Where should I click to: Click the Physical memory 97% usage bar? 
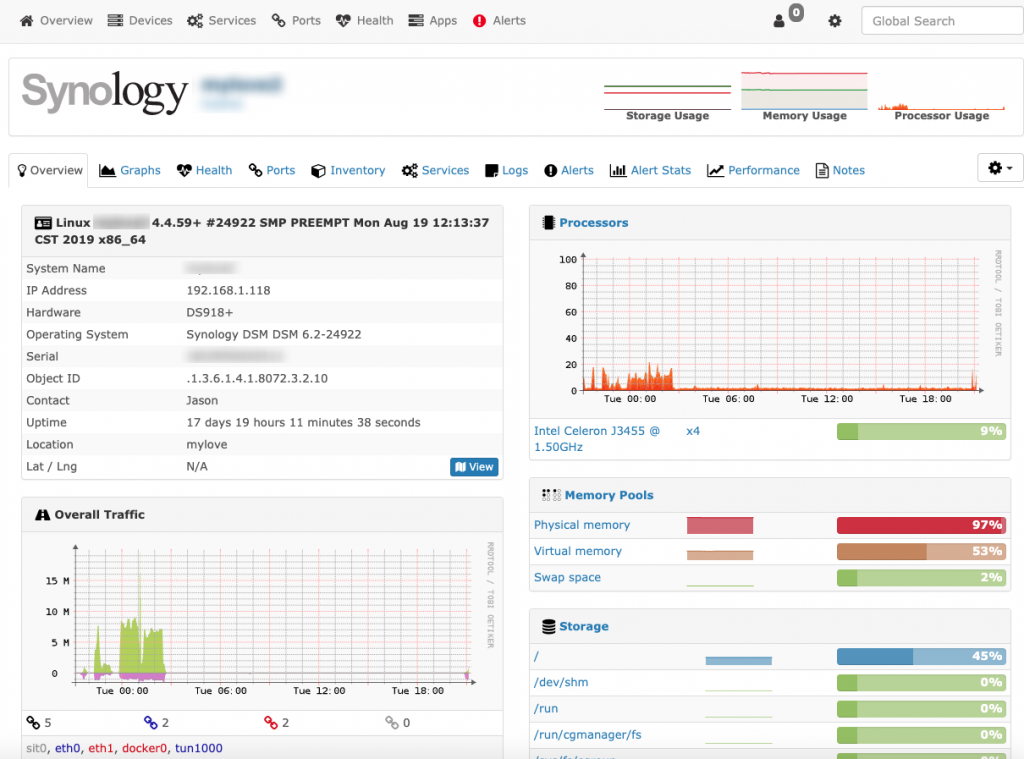(x=921, y=525)
